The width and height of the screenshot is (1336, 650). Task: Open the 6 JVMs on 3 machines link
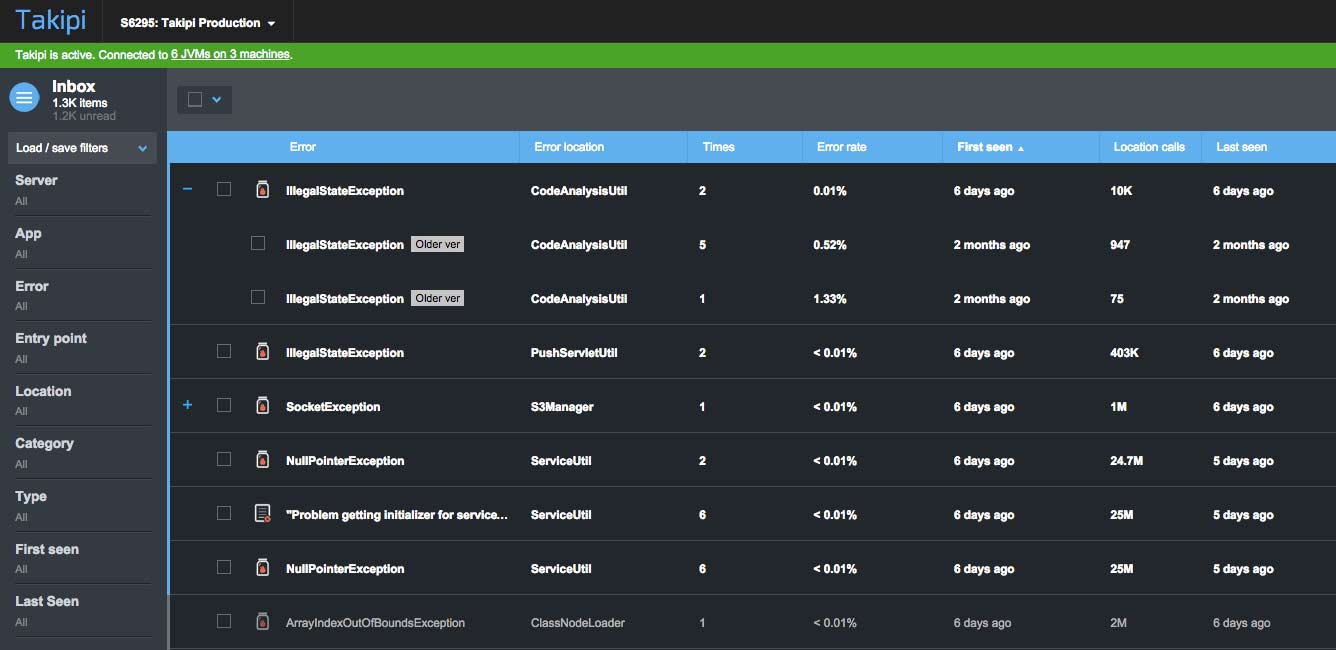tap(230, 55)
